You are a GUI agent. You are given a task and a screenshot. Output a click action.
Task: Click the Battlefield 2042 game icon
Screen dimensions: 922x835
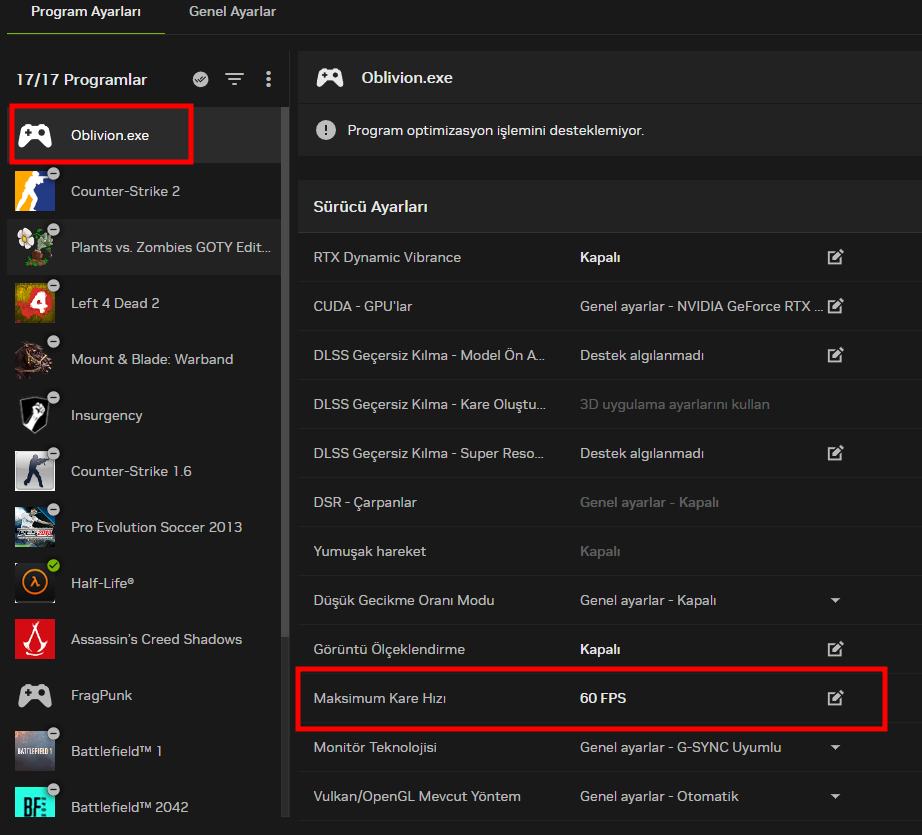(x=35, y=802)
